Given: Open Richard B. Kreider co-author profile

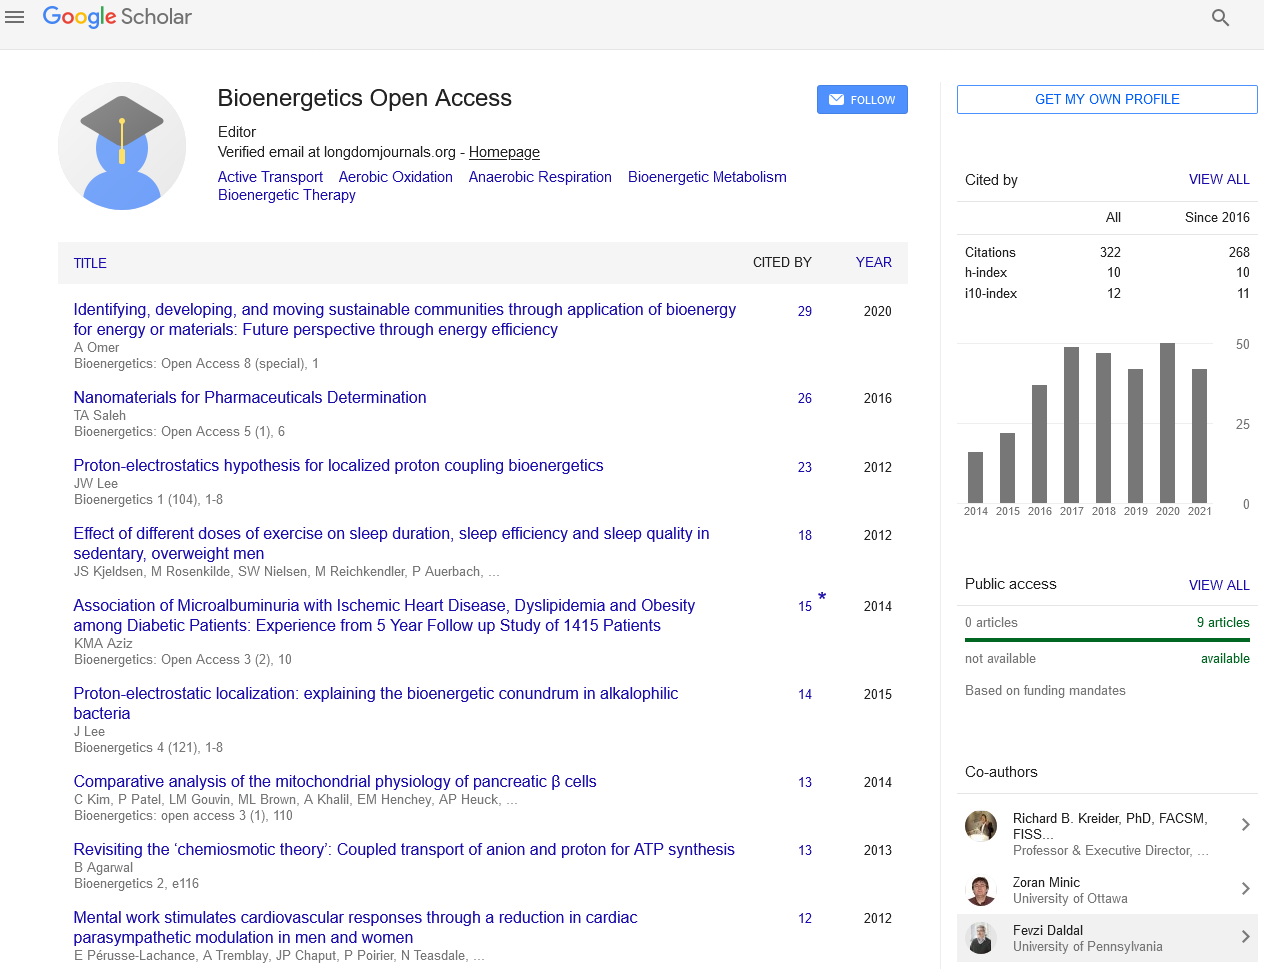Looking at the screenshot, I should 1109,826.
